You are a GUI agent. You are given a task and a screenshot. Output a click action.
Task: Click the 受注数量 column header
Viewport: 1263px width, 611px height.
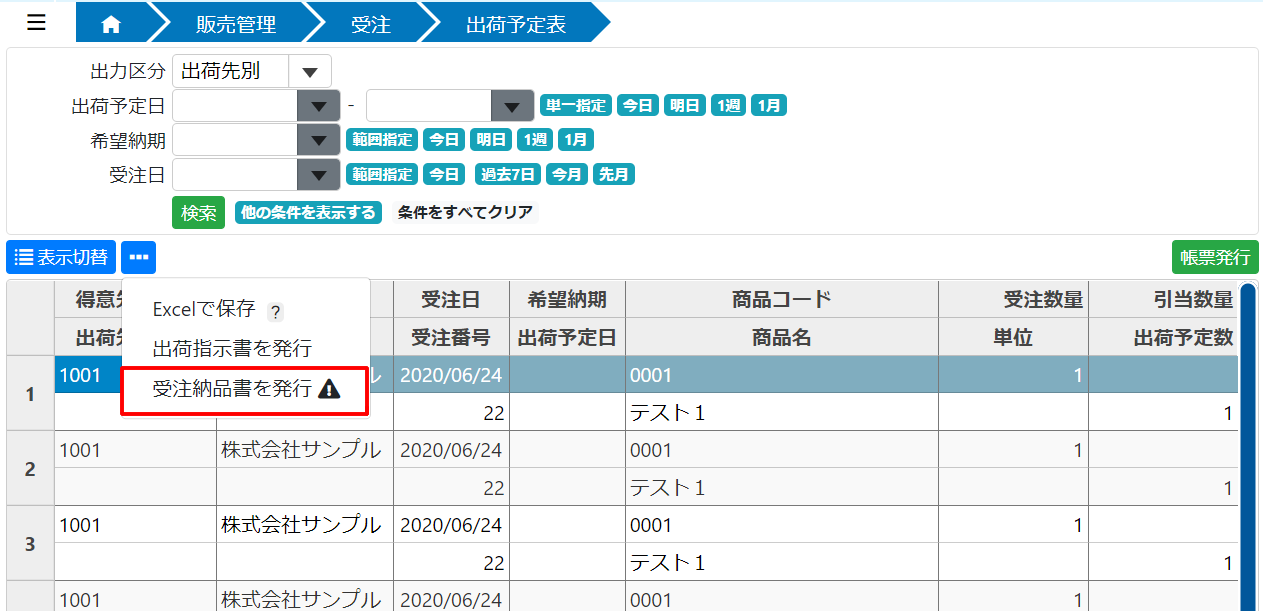tap(1013, 299)
